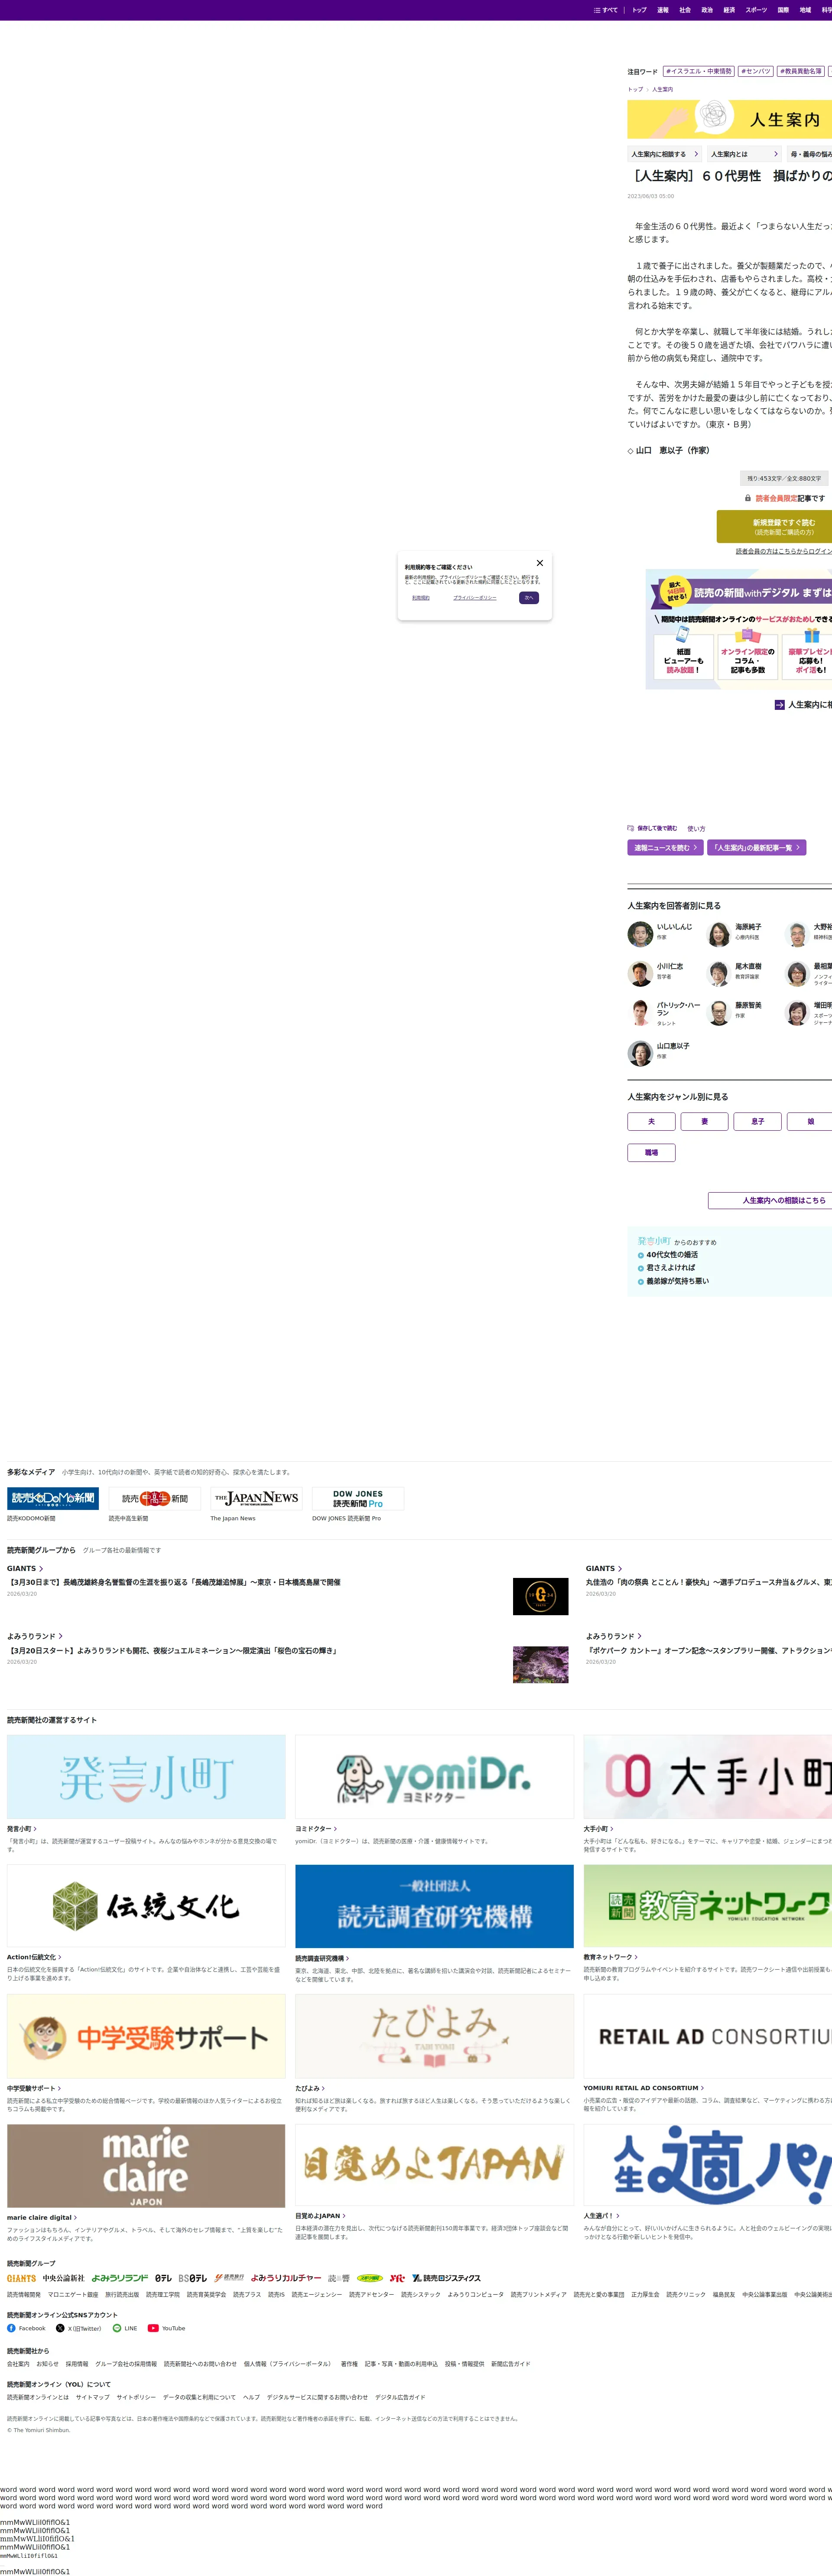This screenshot has width=832, height=2576.
Task: Open the marie claire JAPON banner
Action: tap(146, 2166)
